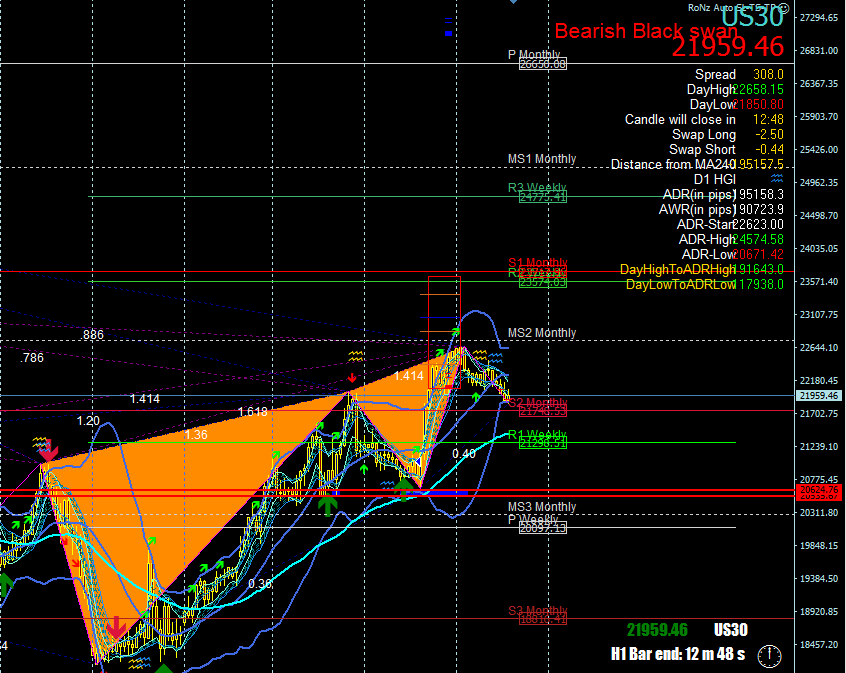Click the S3 Monthly price box 18816.41

coord(543,620)
